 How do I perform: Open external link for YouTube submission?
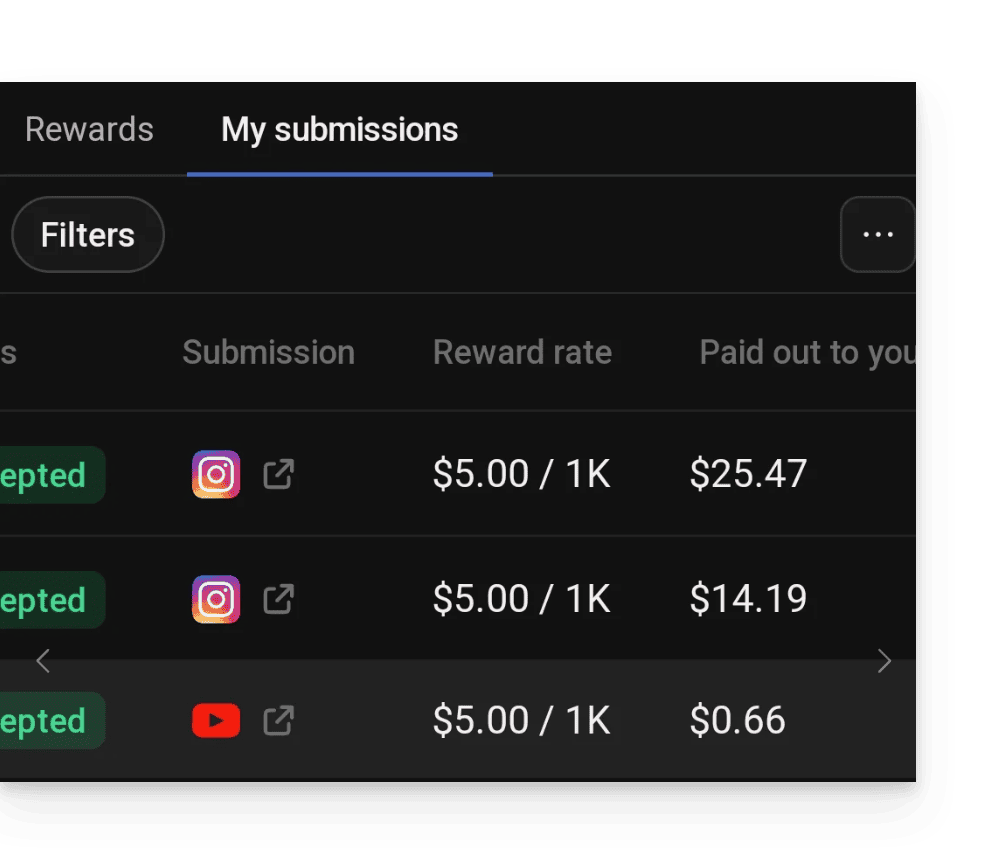pos(278,720)
